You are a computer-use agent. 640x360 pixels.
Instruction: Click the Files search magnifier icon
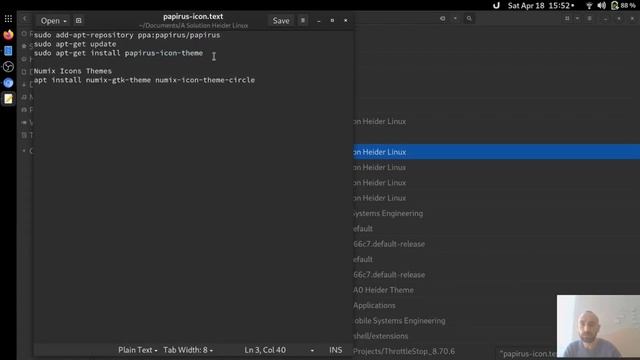pyautogui.click(x=469, y=18)
